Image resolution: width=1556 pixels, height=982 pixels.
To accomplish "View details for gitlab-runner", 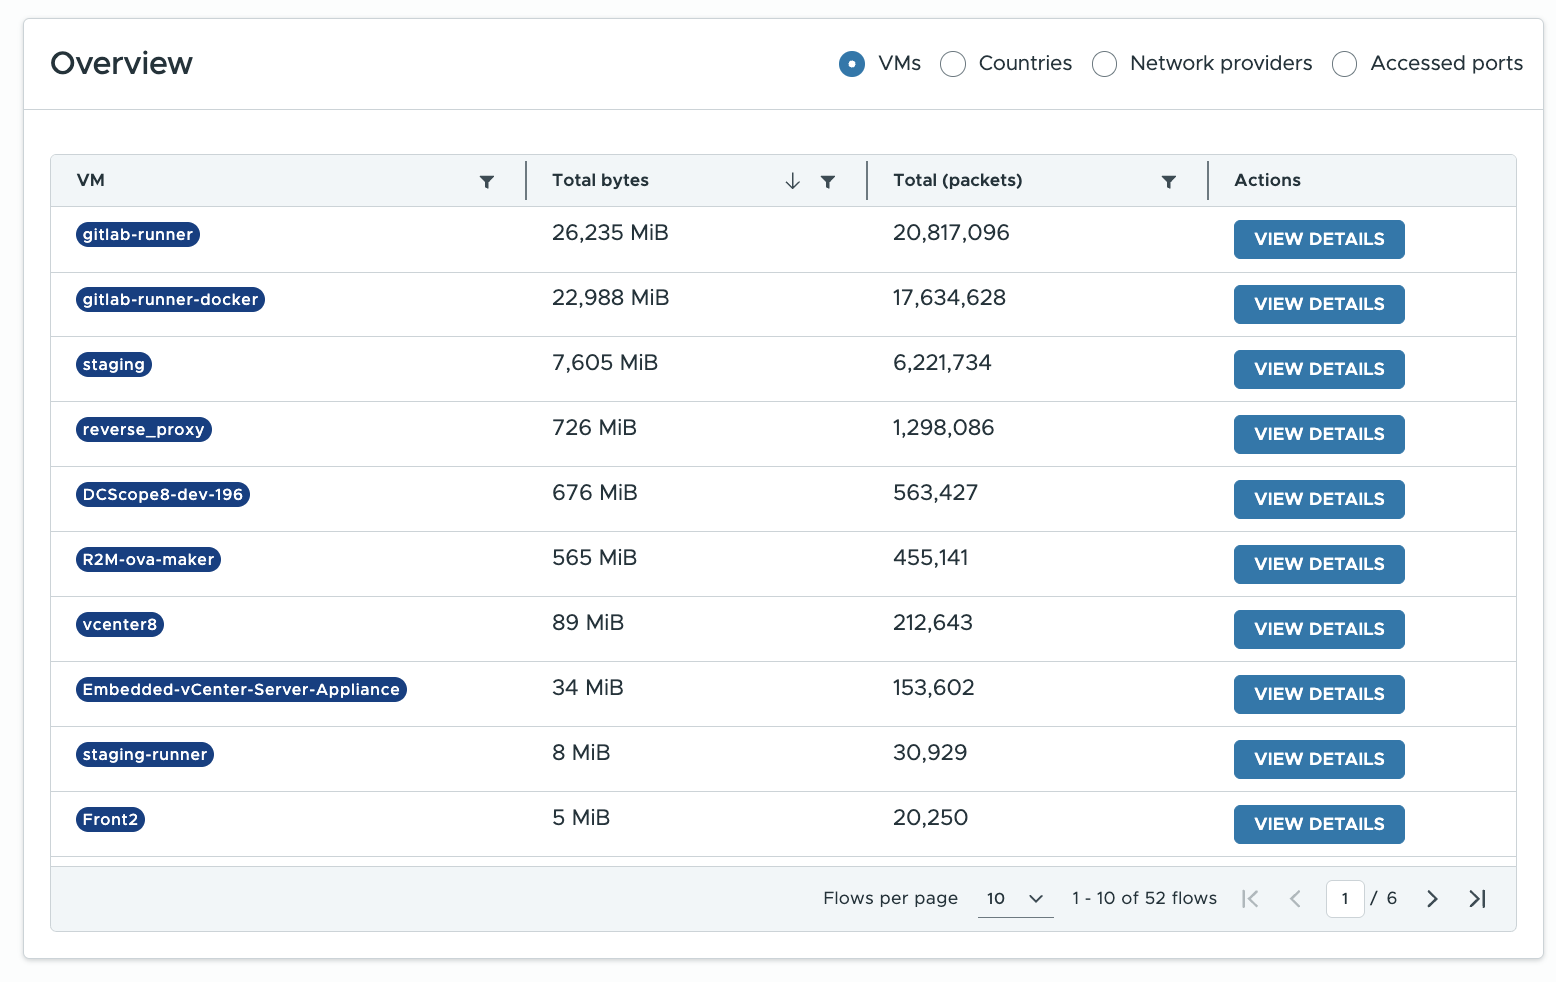I will pos(1318,240).
